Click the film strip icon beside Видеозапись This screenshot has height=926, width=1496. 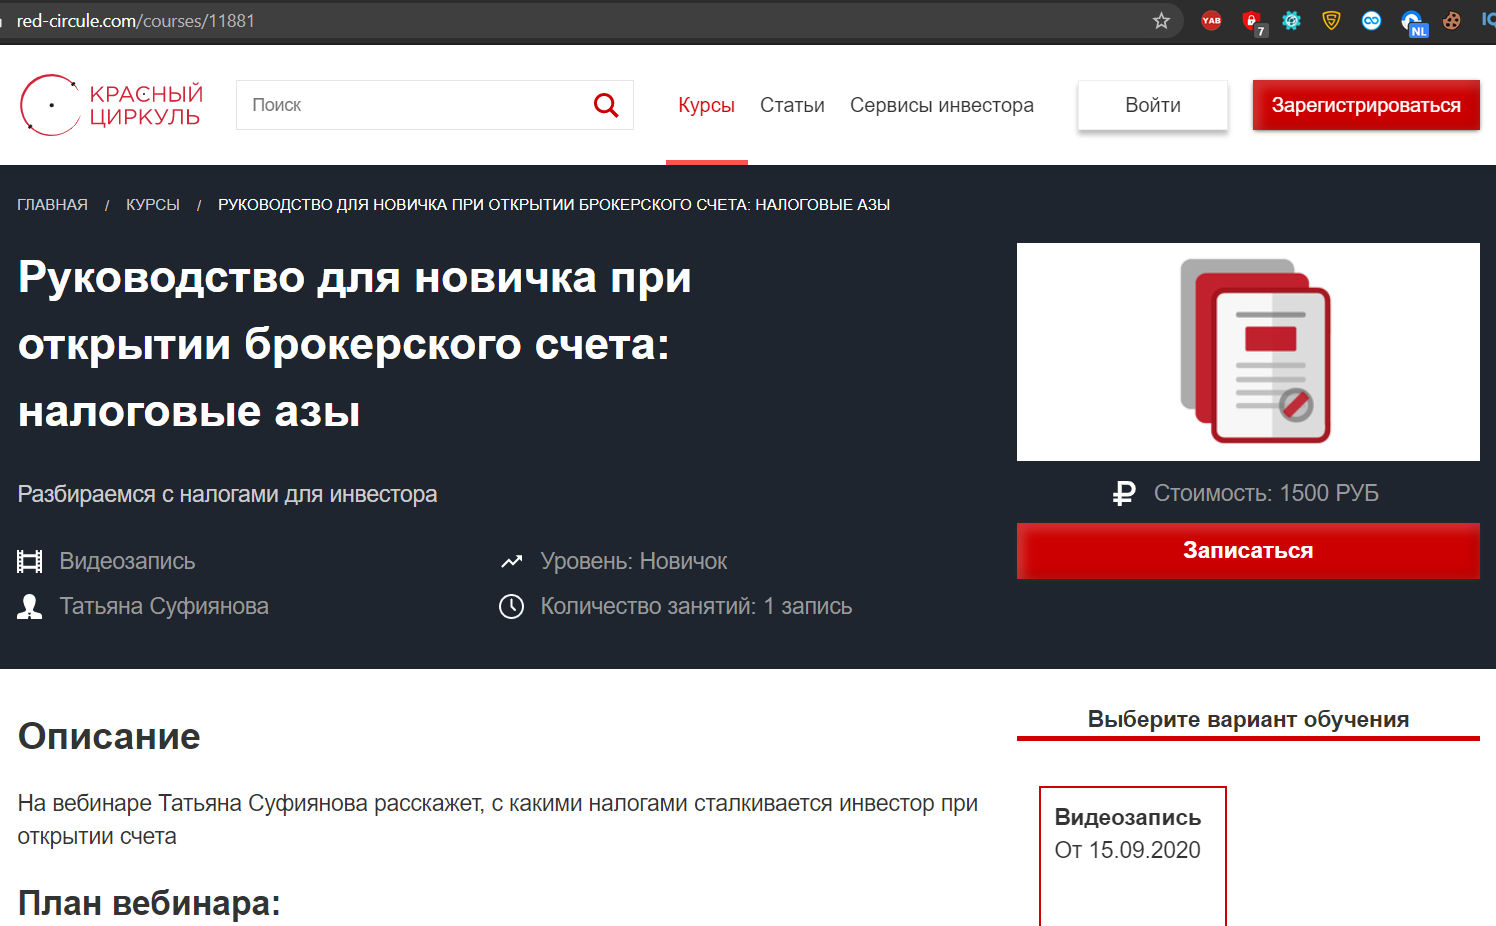tap(30, 562)
